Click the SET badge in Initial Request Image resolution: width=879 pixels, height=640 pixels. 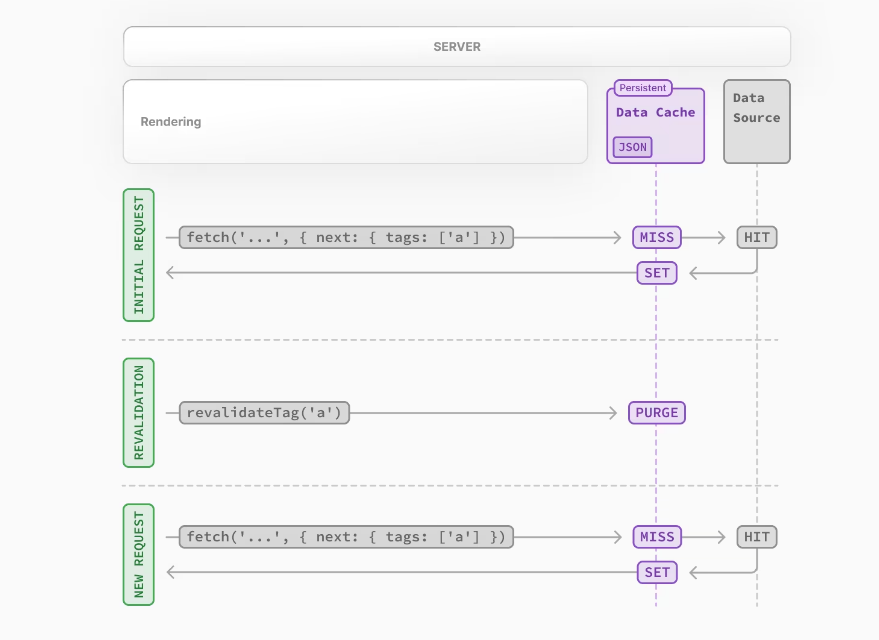(657, 273)
